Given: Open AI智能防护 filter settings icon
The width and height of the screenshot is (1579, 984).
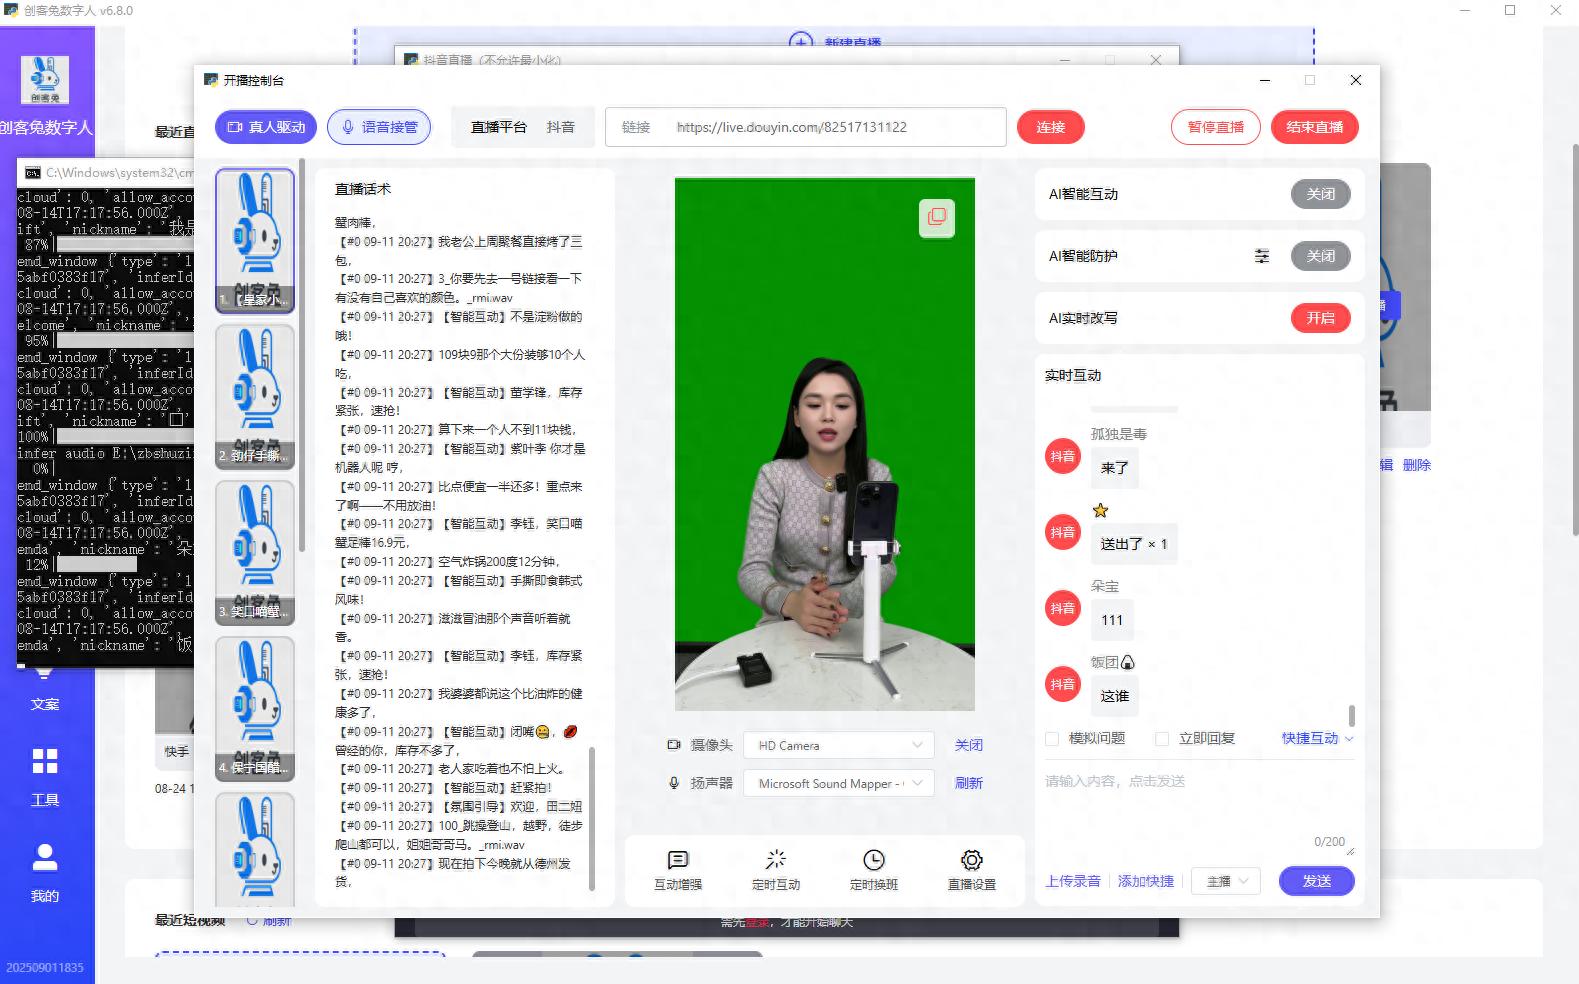Looking at the screenshot, I should coord(1262,256).
